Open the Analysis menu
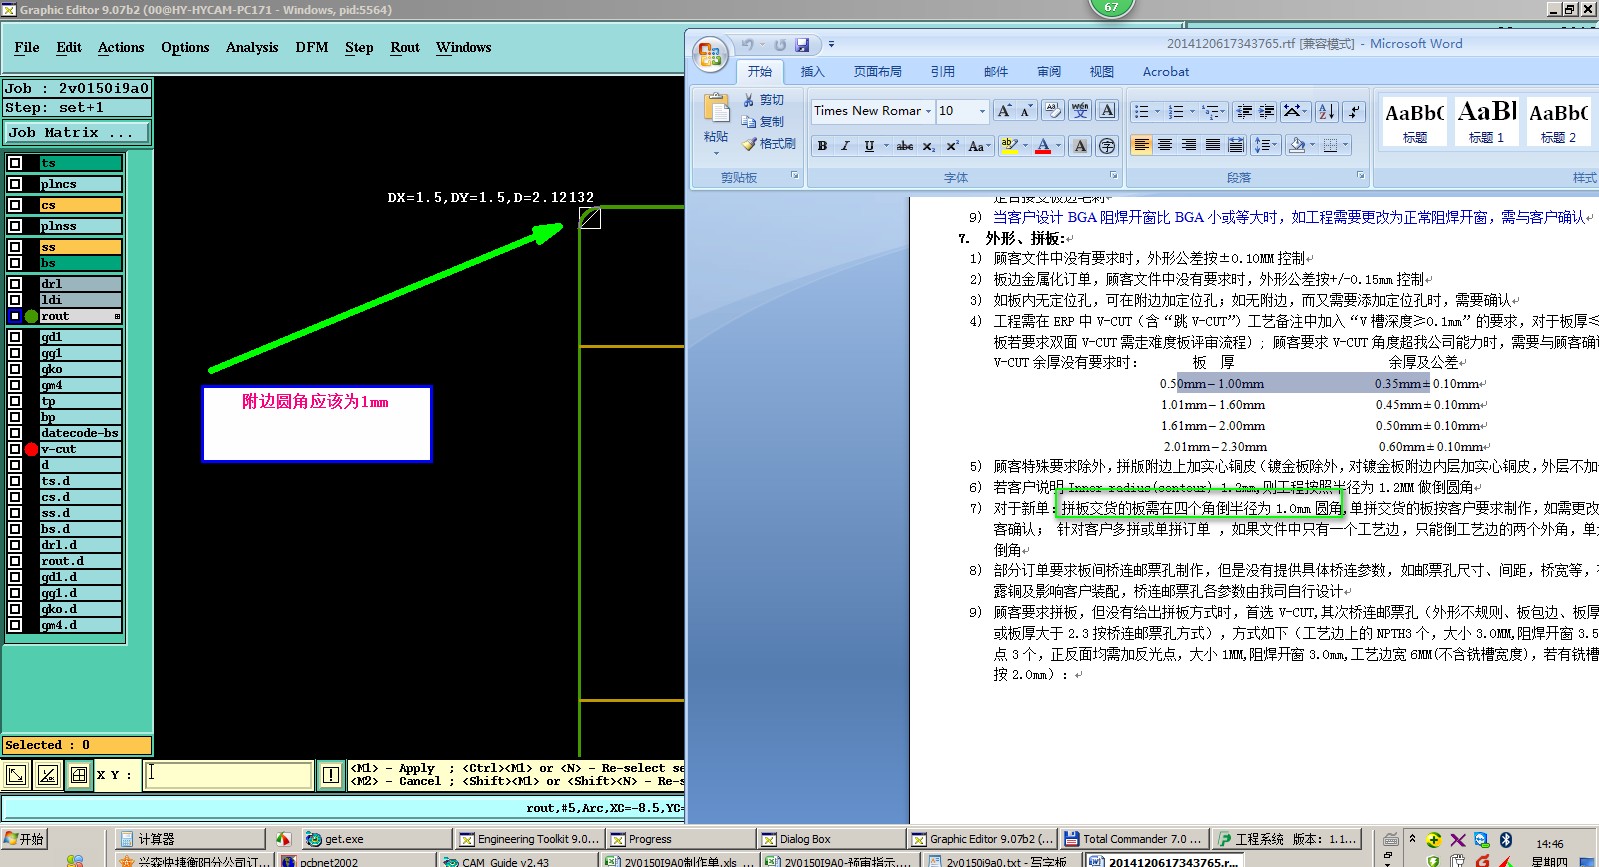 tap(252, 47)
